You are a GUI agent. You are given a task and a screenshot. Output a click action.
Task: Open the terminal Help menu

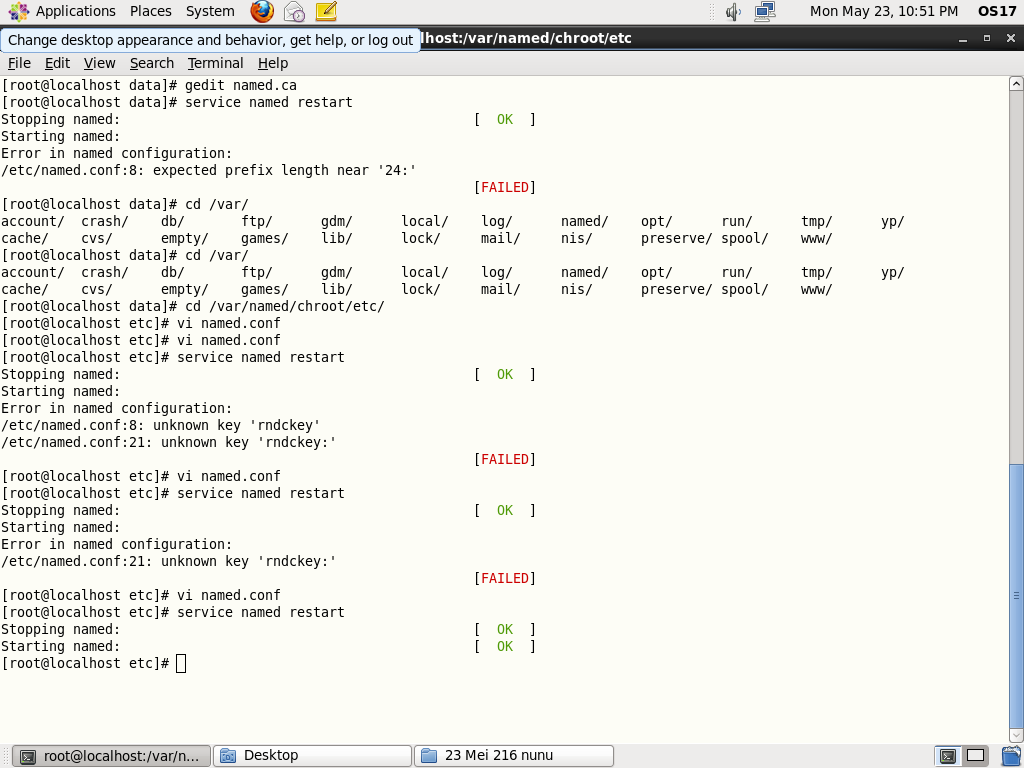pos(272,63)
